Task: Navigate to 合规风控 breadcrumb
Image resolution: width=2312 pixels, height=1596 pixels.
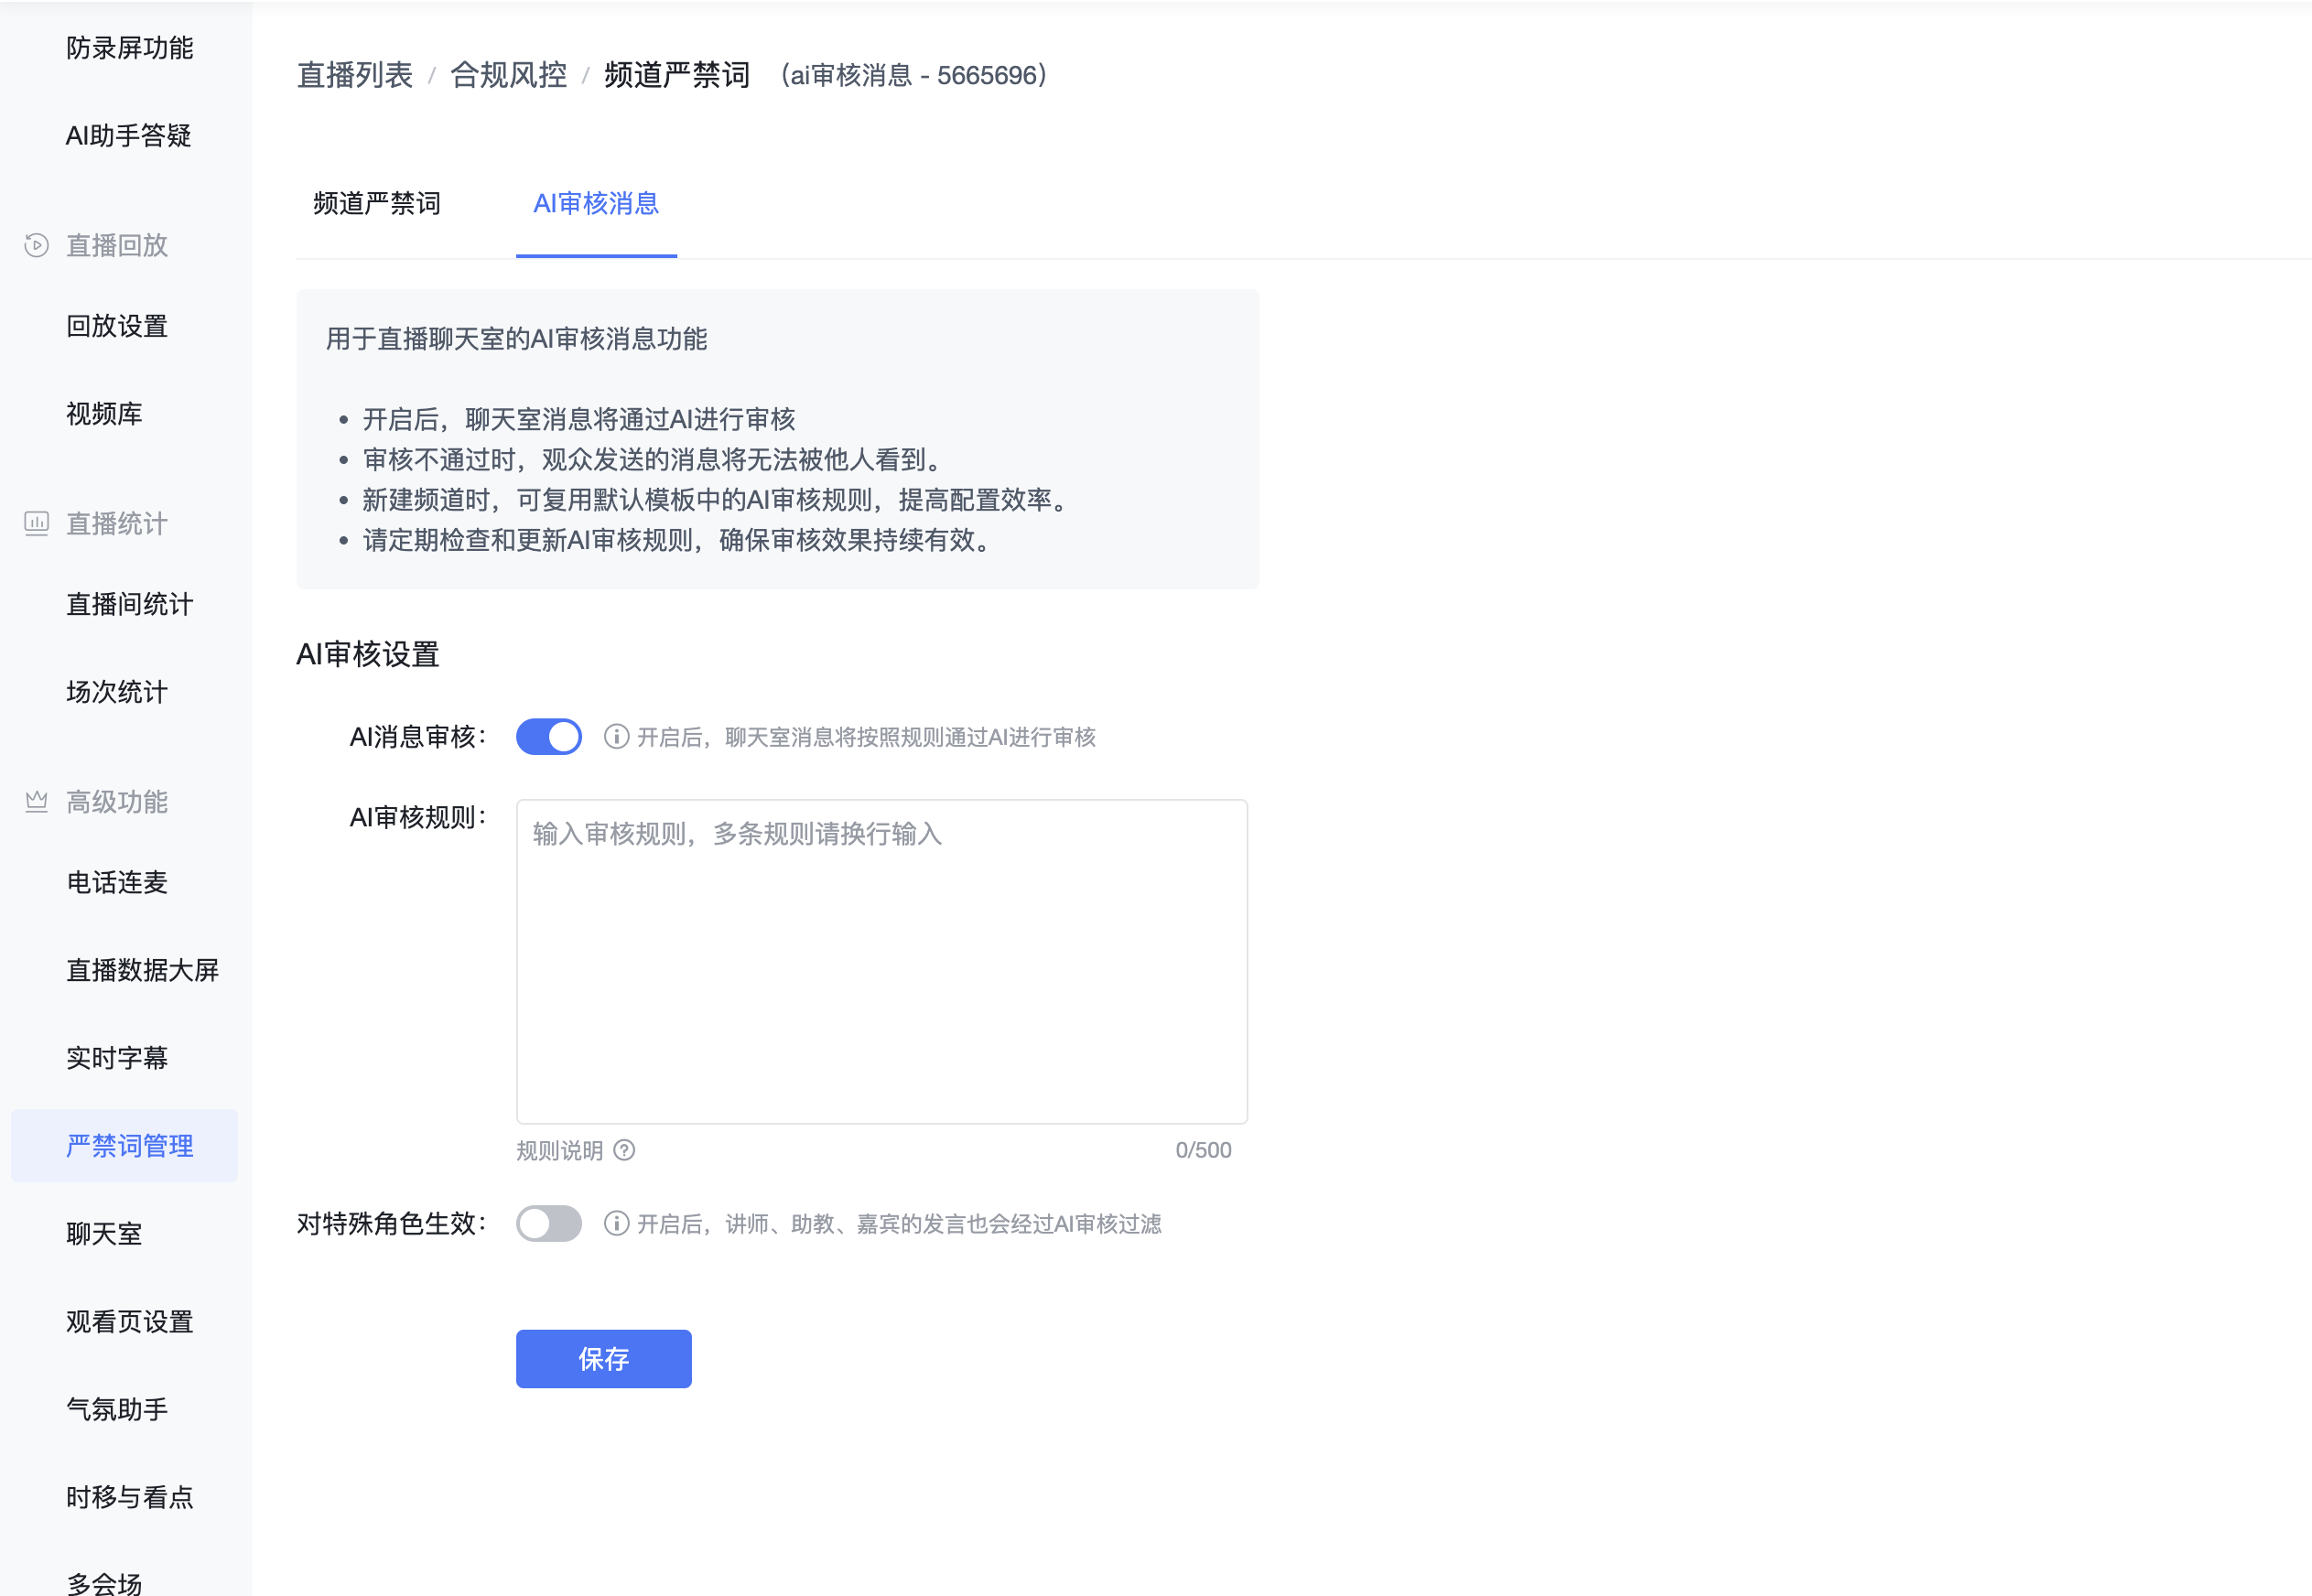Action: click(x=509, y=75)
